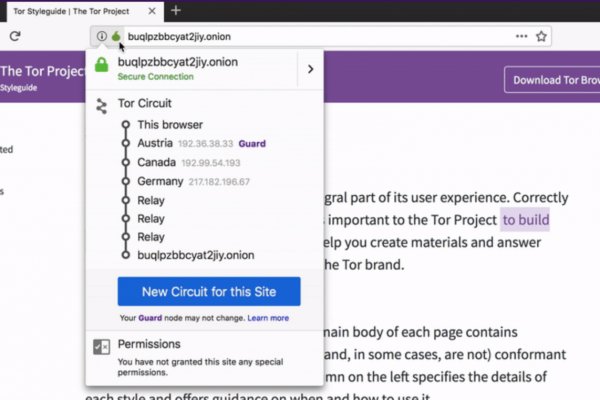600x400 pixels.
Task: Reload the page with the refresh icon
Action: point(16,36)
